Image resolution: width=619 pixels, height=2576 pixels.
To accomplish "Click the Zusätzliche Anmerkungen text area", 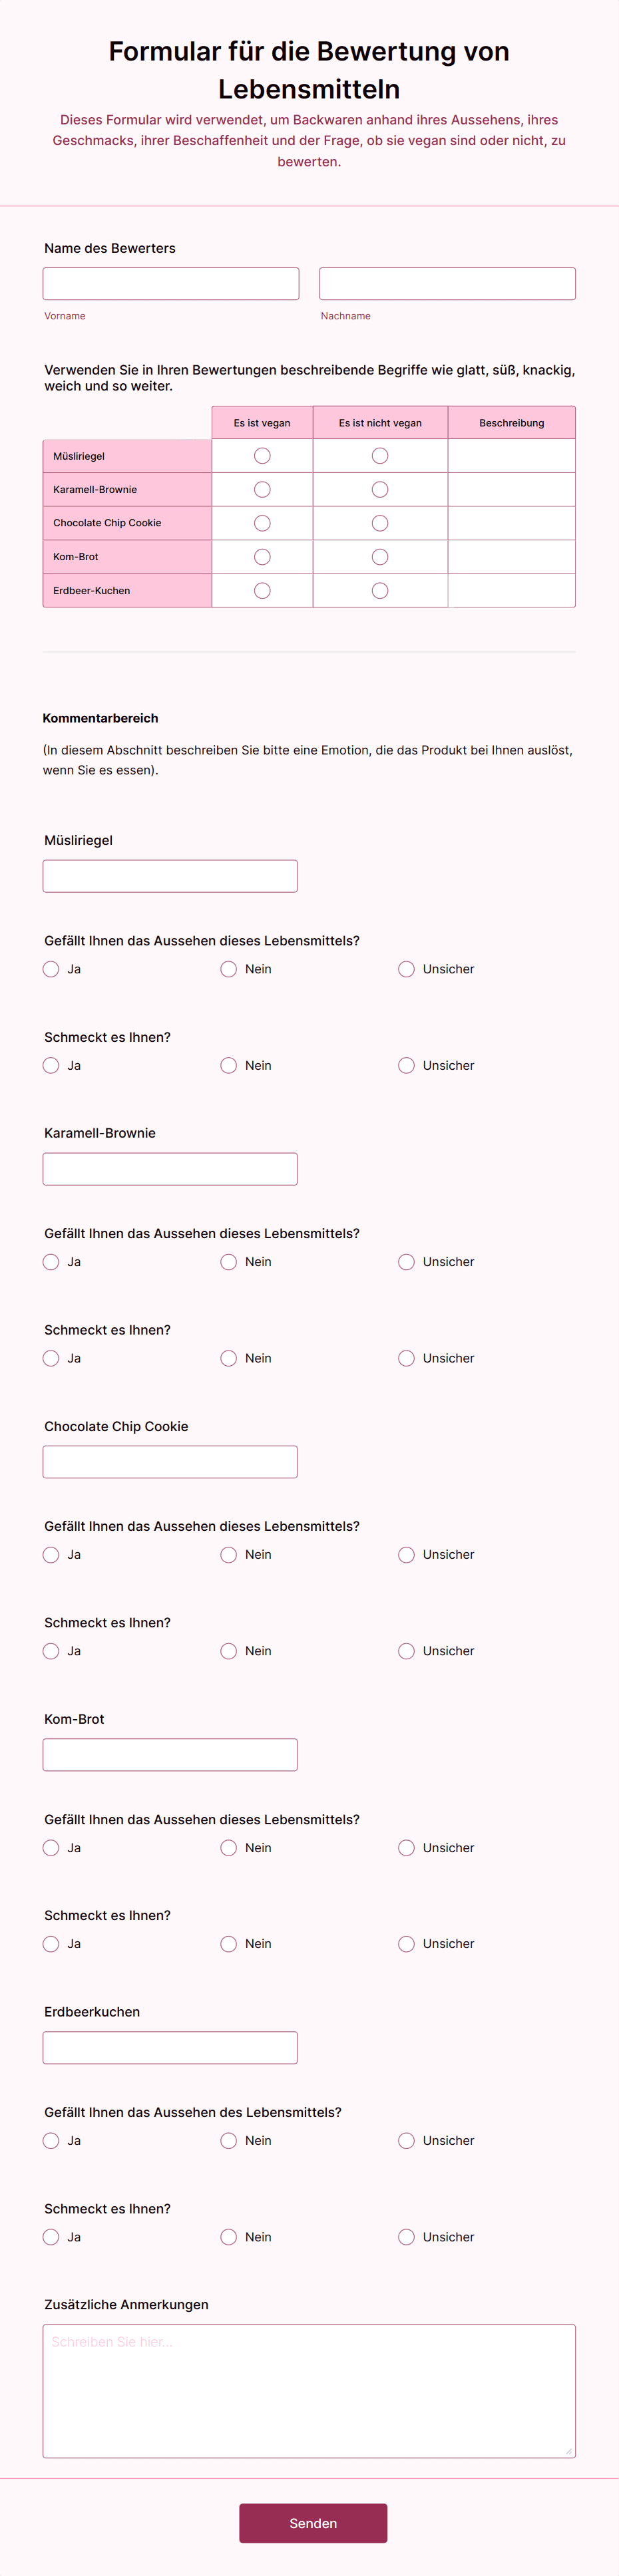I will (309, 2391).
